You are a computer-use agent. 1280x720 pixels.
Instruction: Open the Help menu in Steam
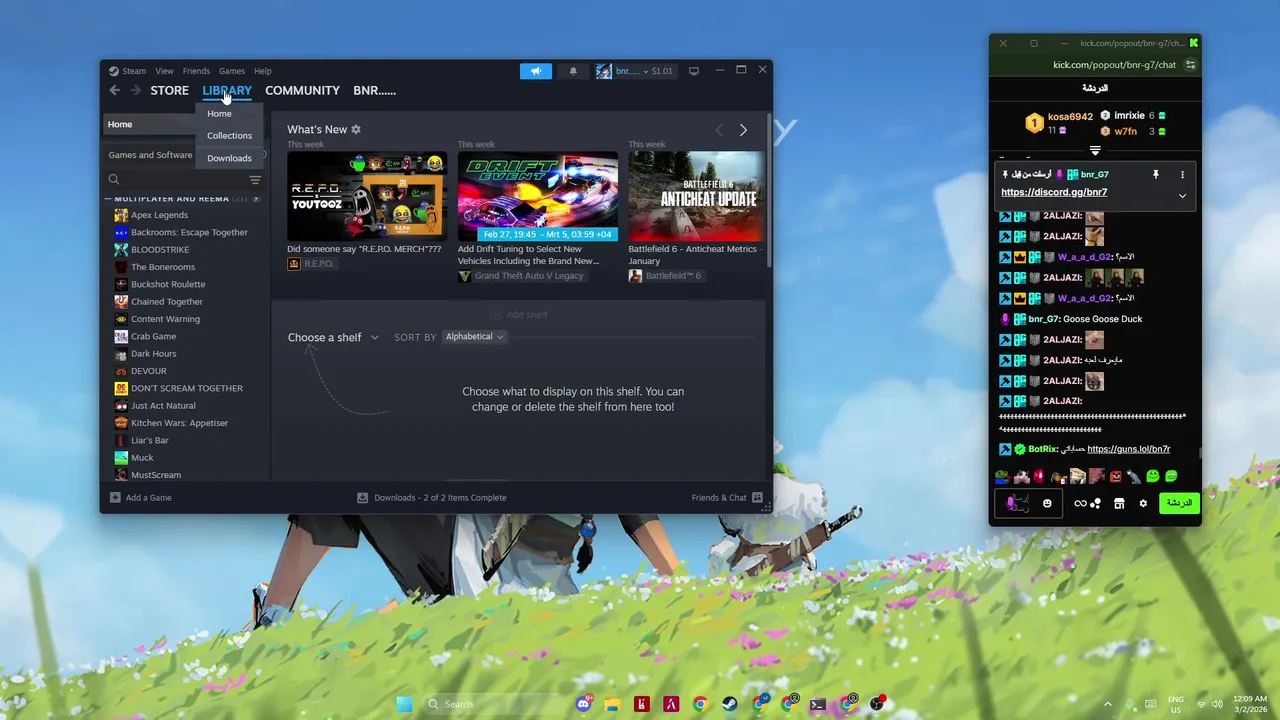coord(263,71)
